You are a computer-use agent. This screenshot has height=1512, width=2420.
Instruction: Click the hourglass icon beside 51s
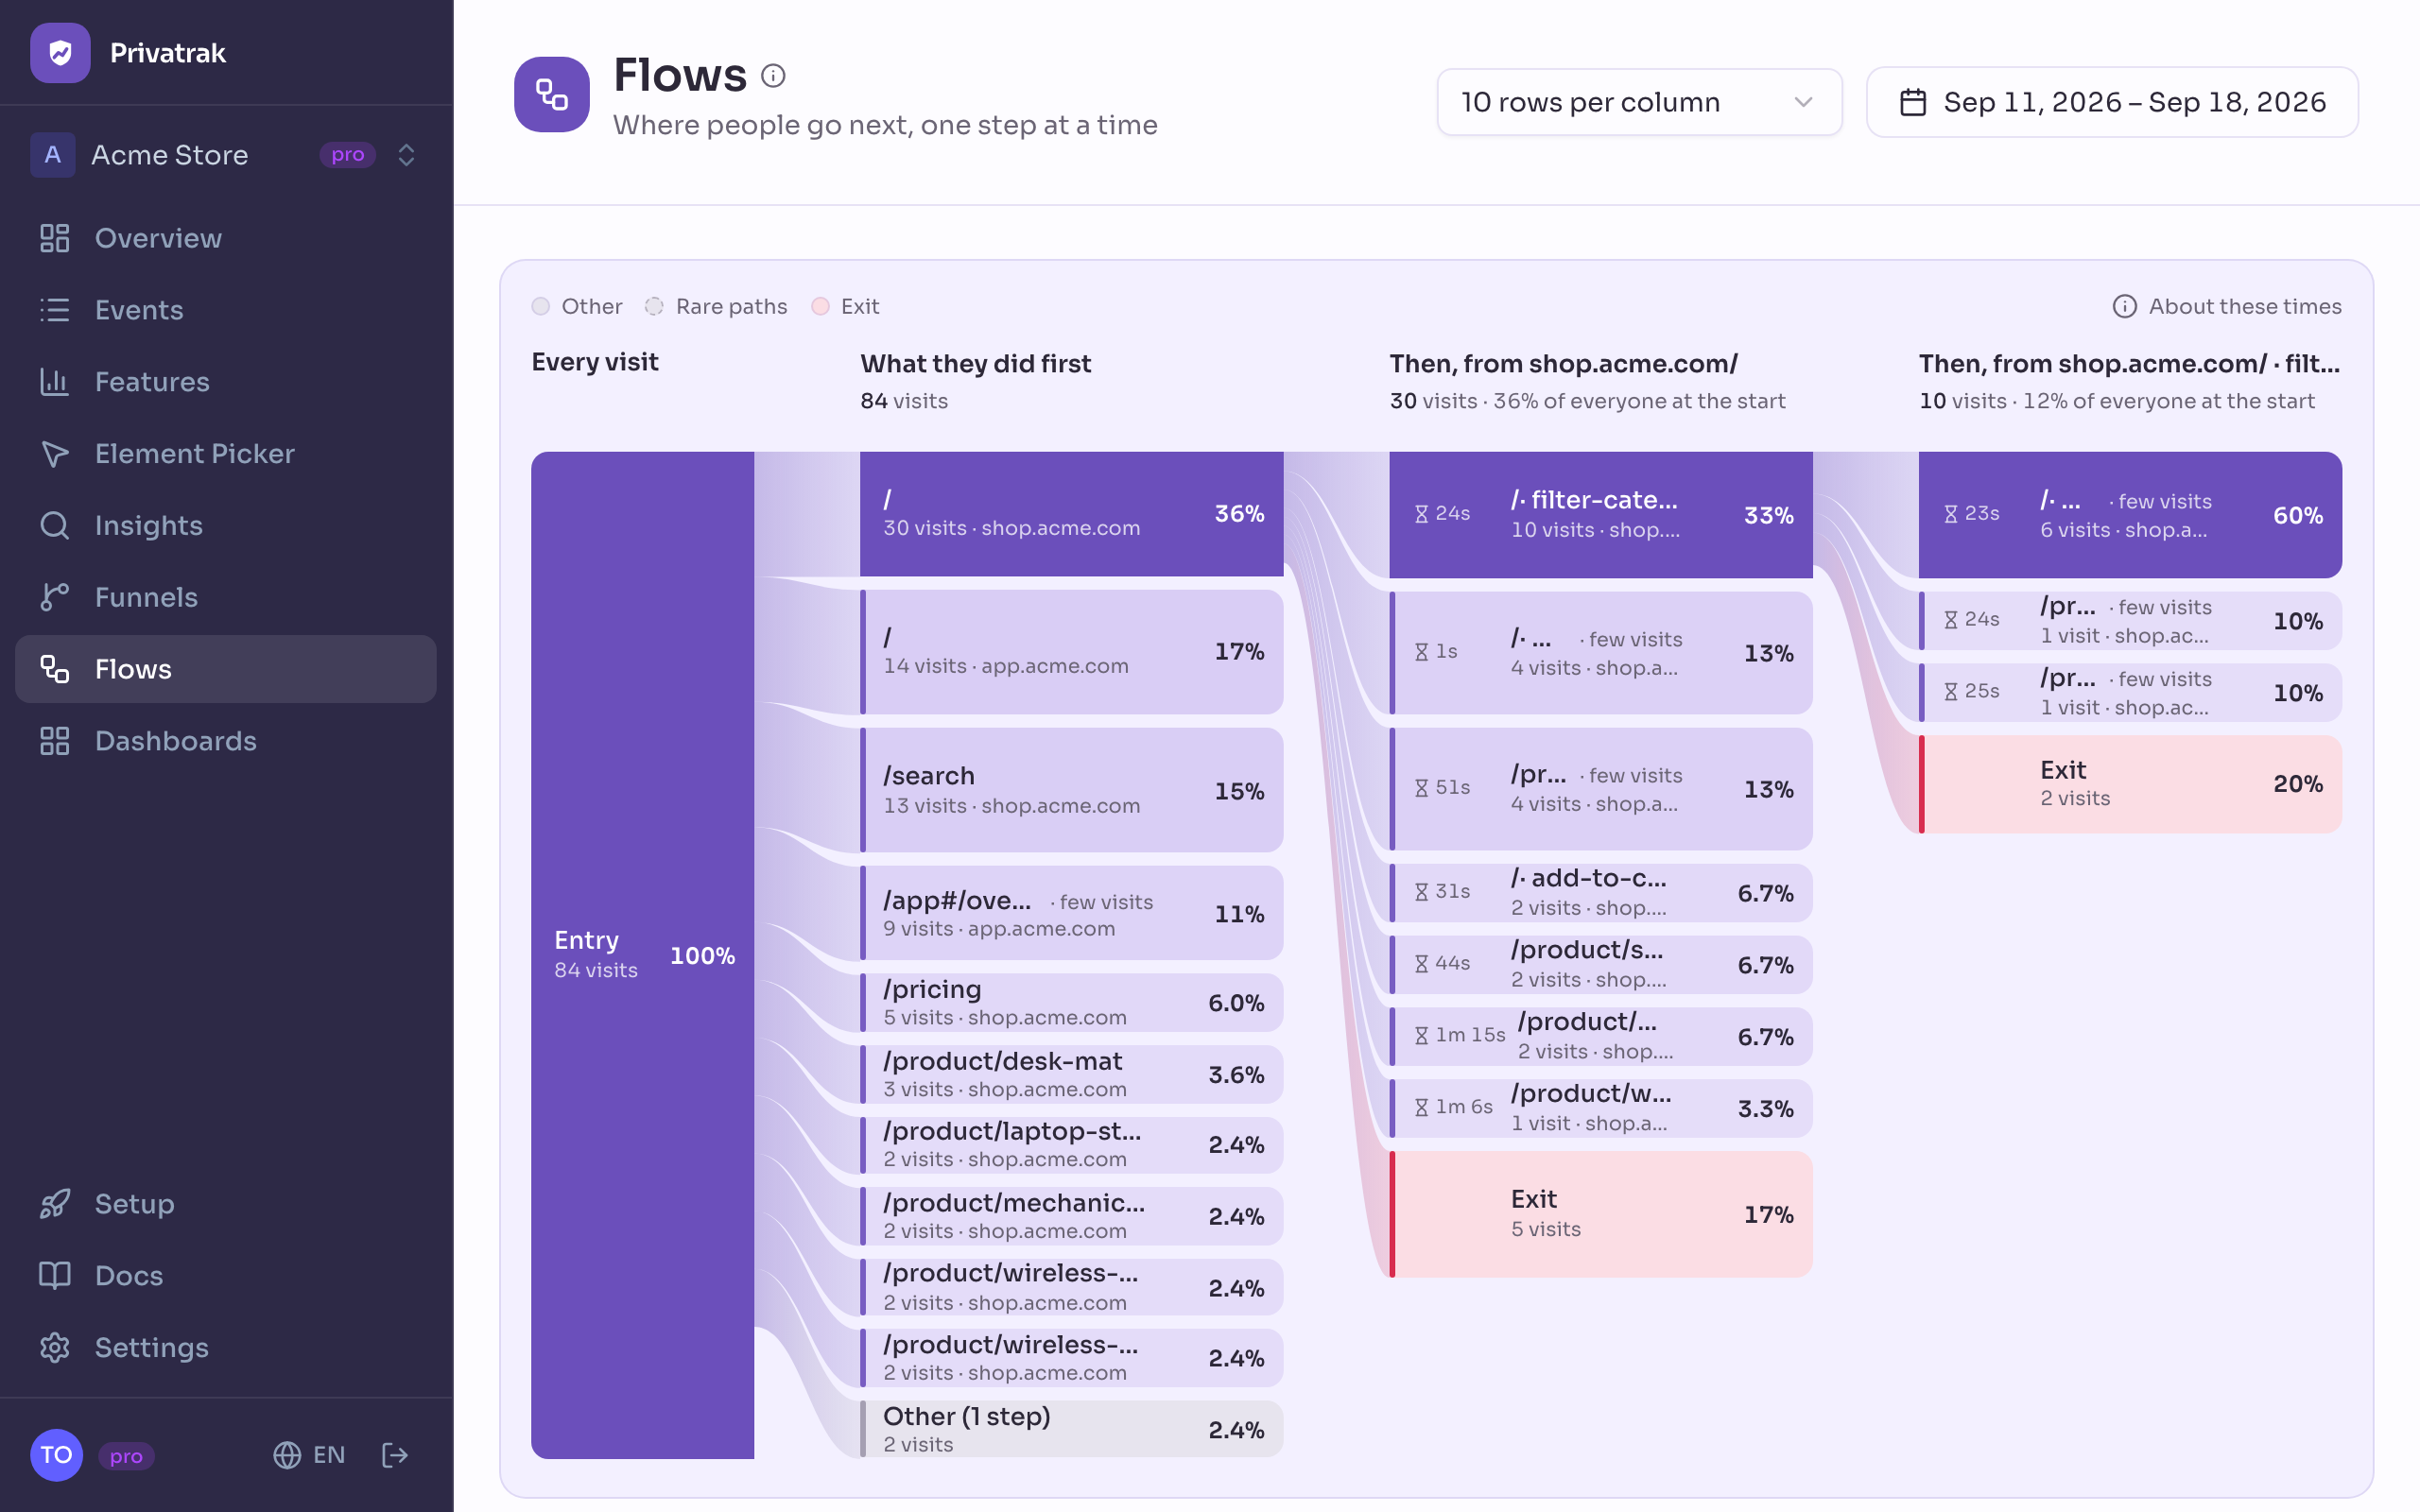[1421, 788]
